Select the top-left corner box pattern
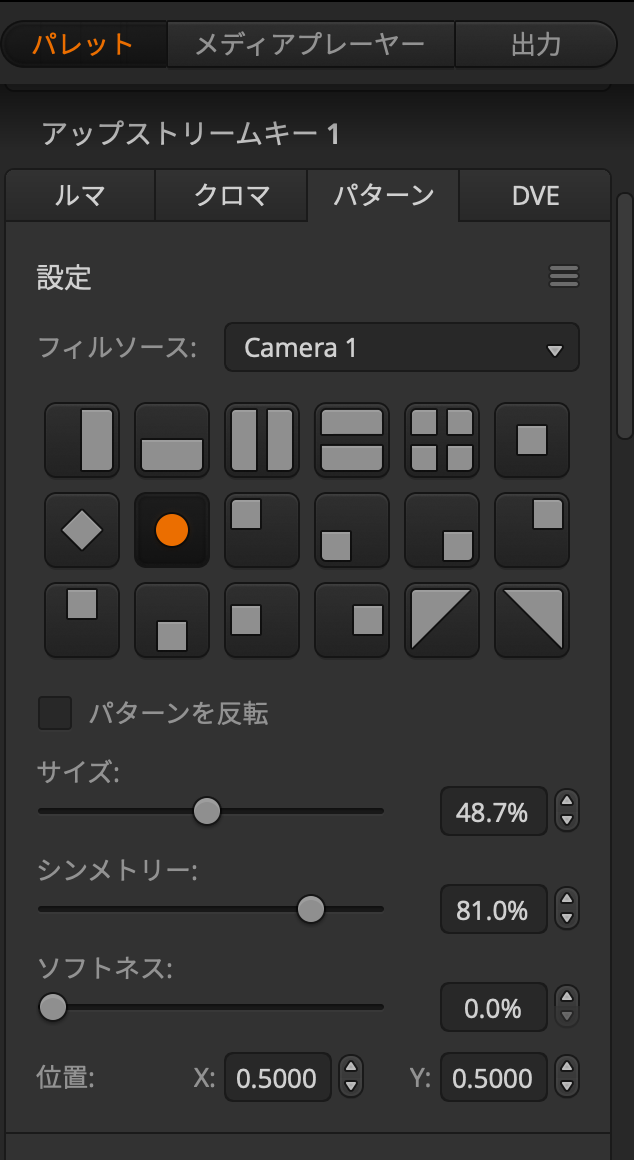 (x=262, y=530)
